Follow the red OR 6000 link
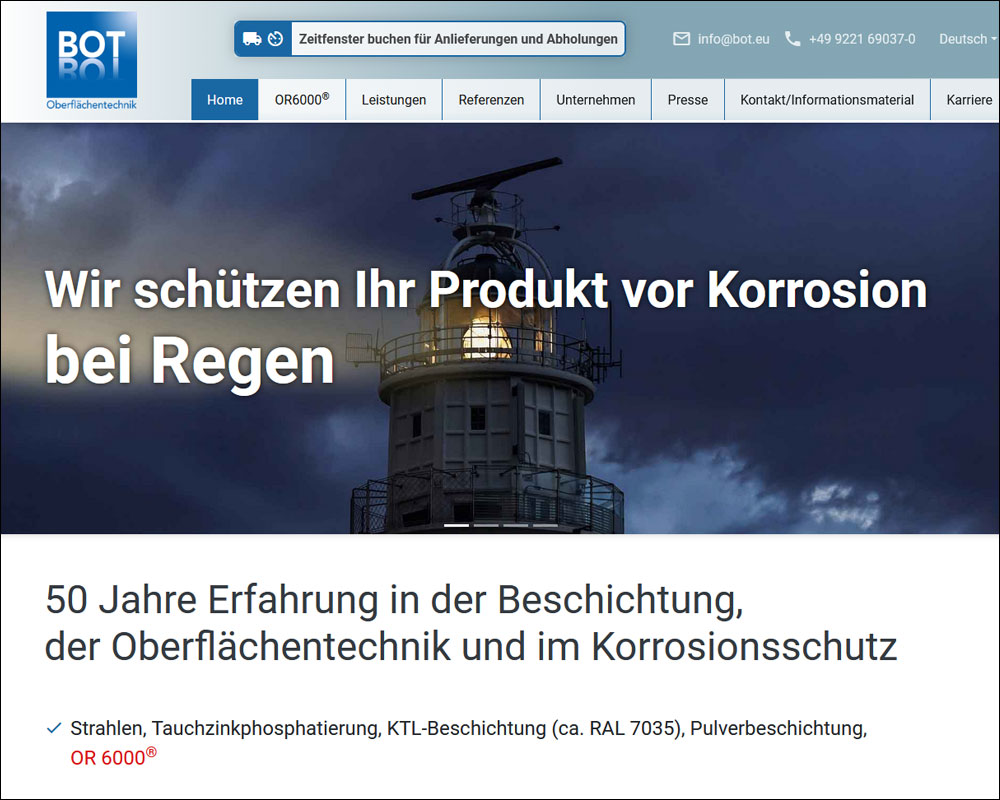 click(x=108, y=758)
